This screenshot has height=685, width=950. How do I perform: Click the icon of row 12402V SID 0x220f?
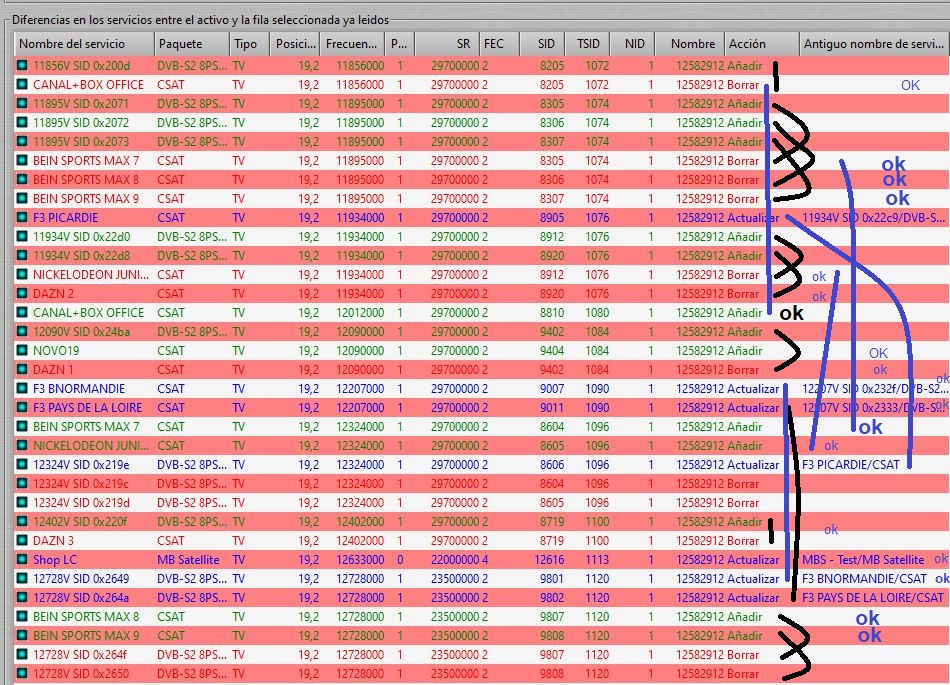point(22,521)
